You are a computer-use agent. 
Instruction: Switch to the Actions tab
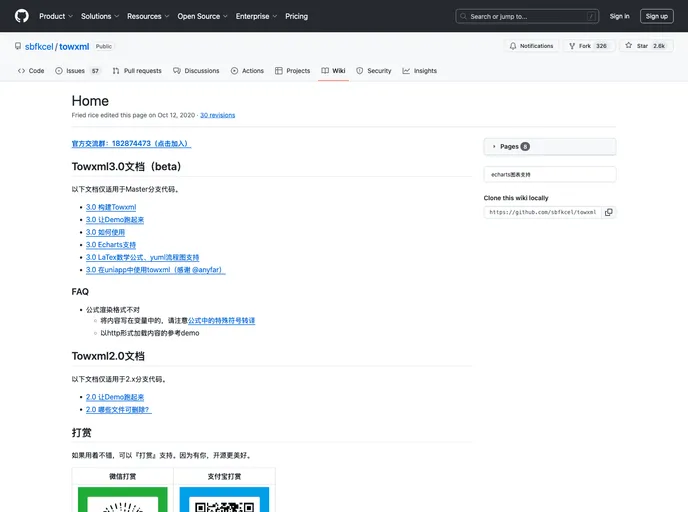pos(247,71)
